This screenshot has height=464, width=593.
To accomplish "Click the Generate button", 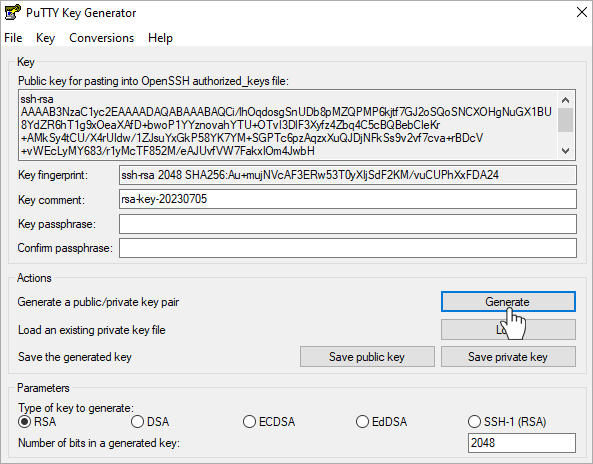I will 508,302.
